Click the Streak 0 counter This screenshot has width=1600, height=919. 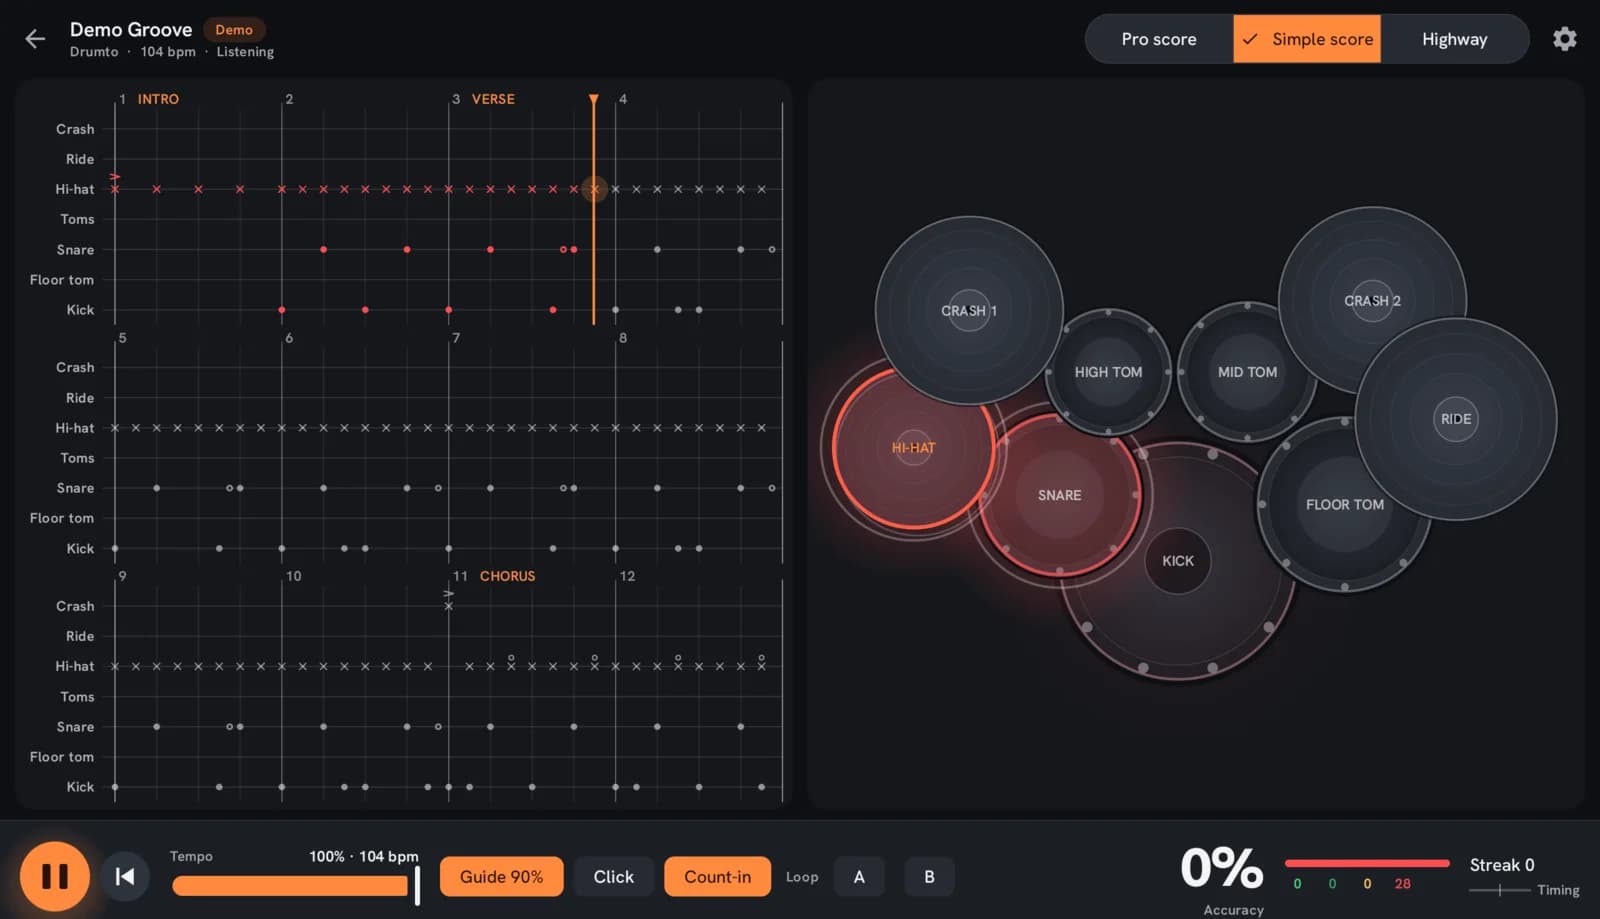point(1501,865)
